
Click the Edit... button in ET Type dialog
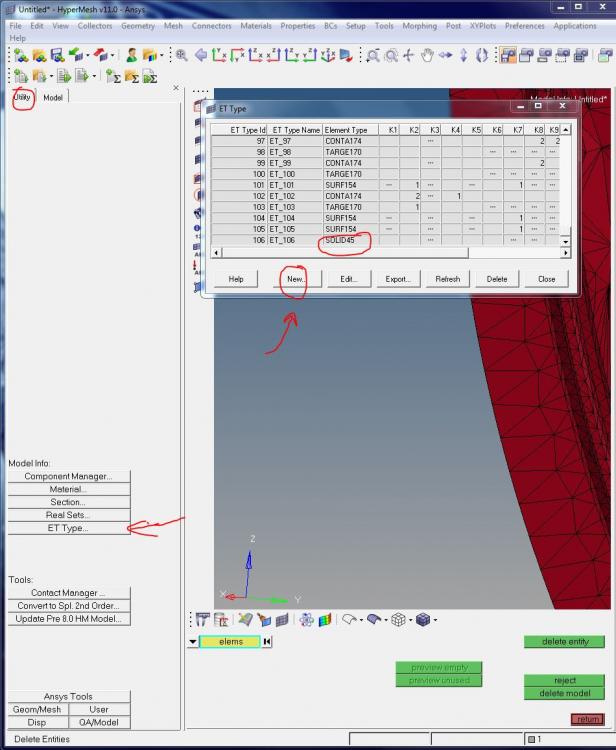click(x=349, y=279)
